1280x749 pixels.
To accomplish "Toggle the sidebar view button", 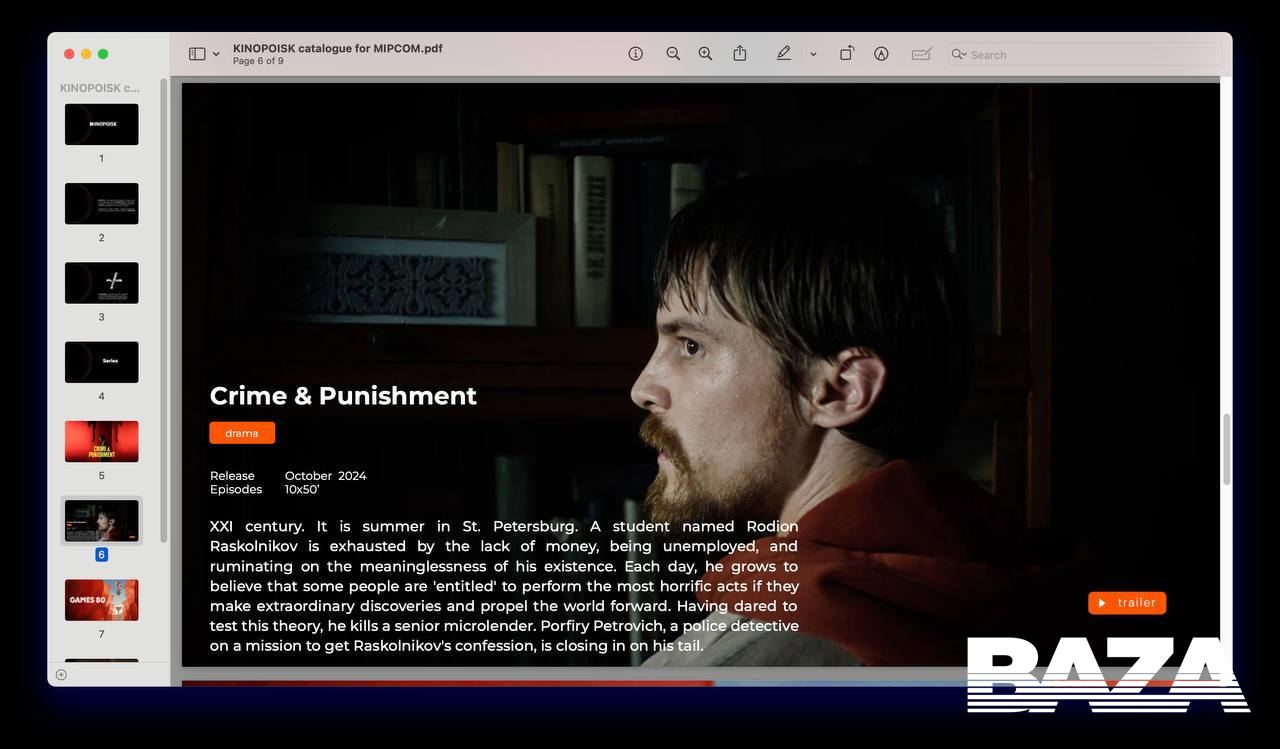I will click(x=197, y=54).
